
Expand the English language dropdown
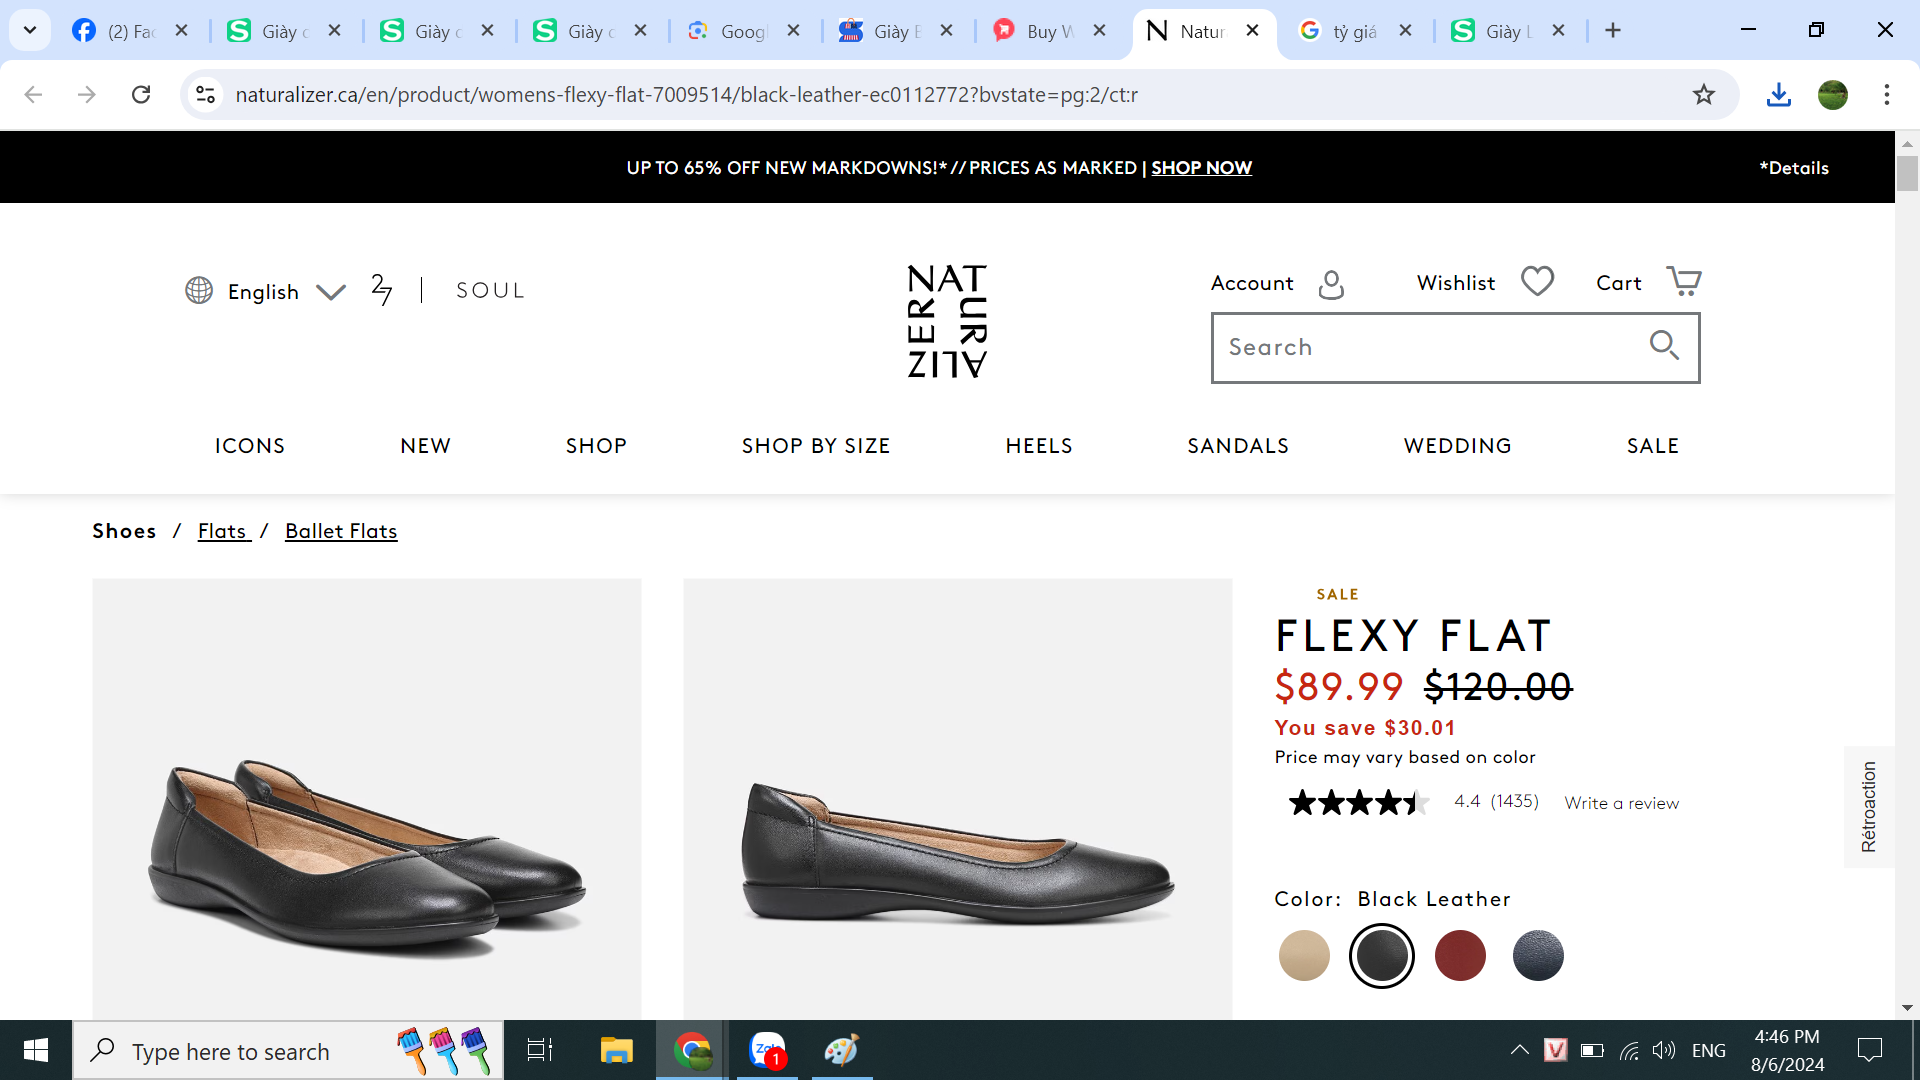tap(331, 292)
